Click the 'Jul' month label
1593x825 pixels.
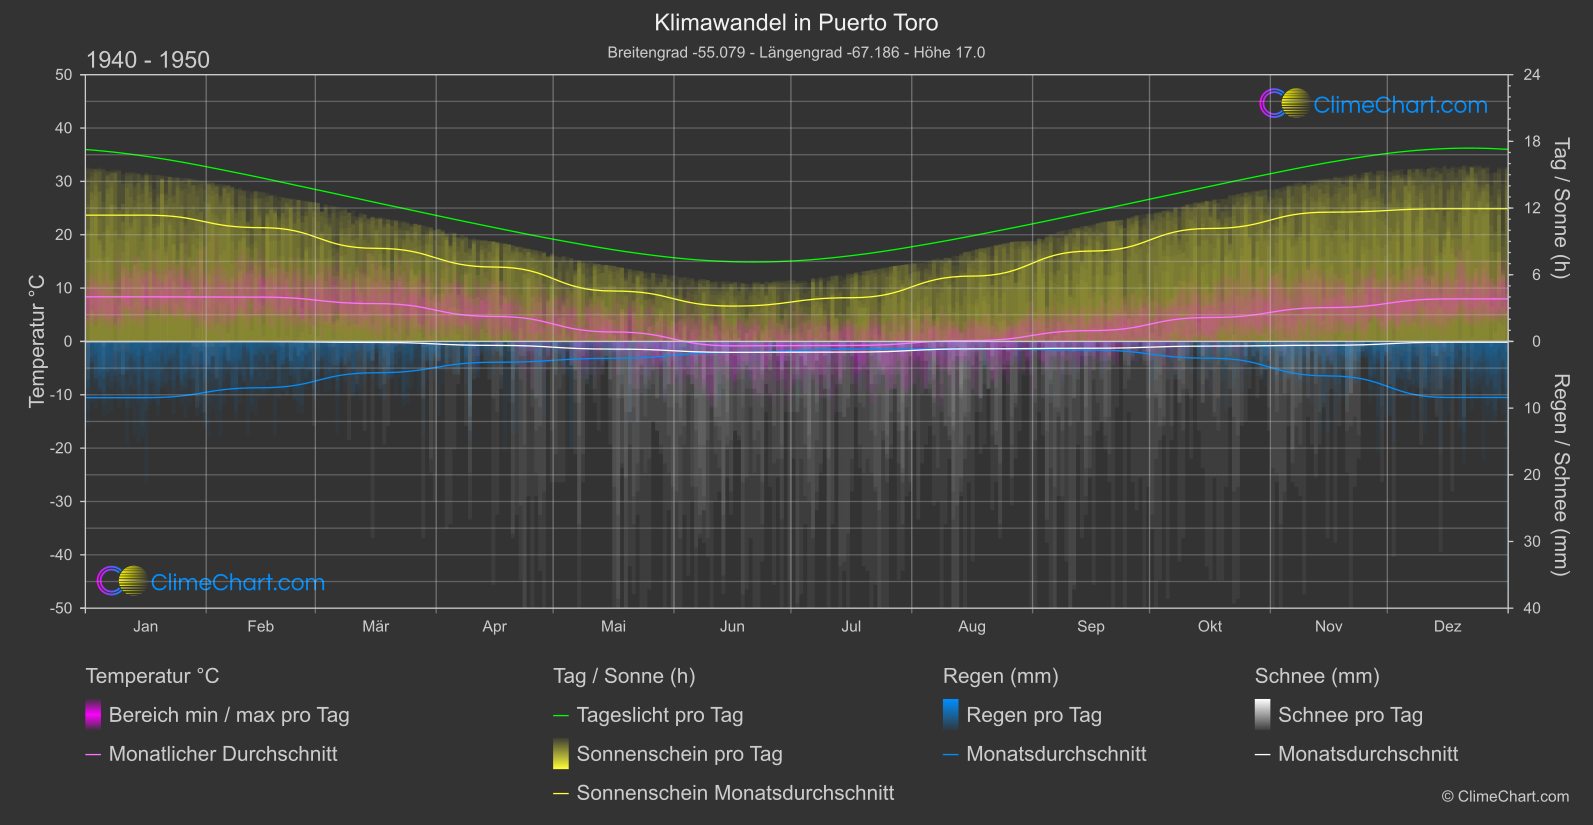tap(851, 626)
